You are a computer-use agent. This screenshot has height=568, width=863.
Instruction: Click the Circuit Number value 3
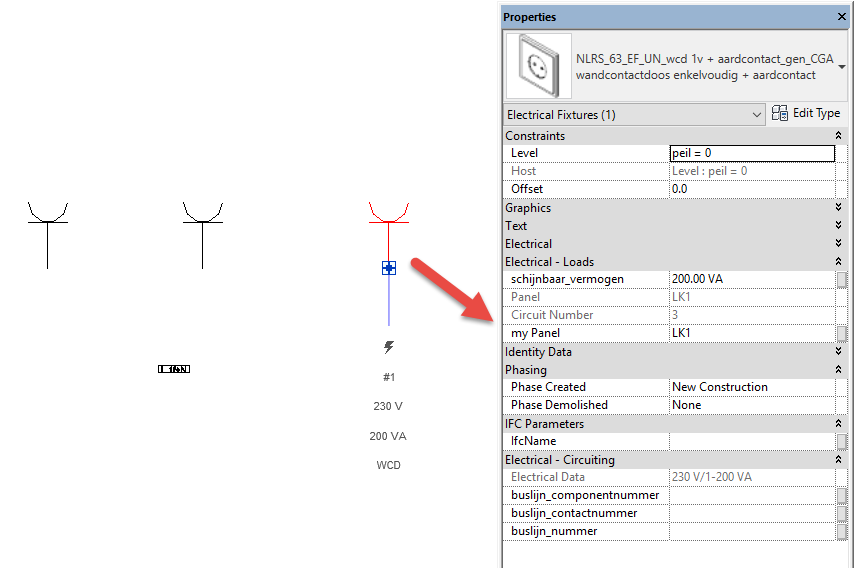675,315
